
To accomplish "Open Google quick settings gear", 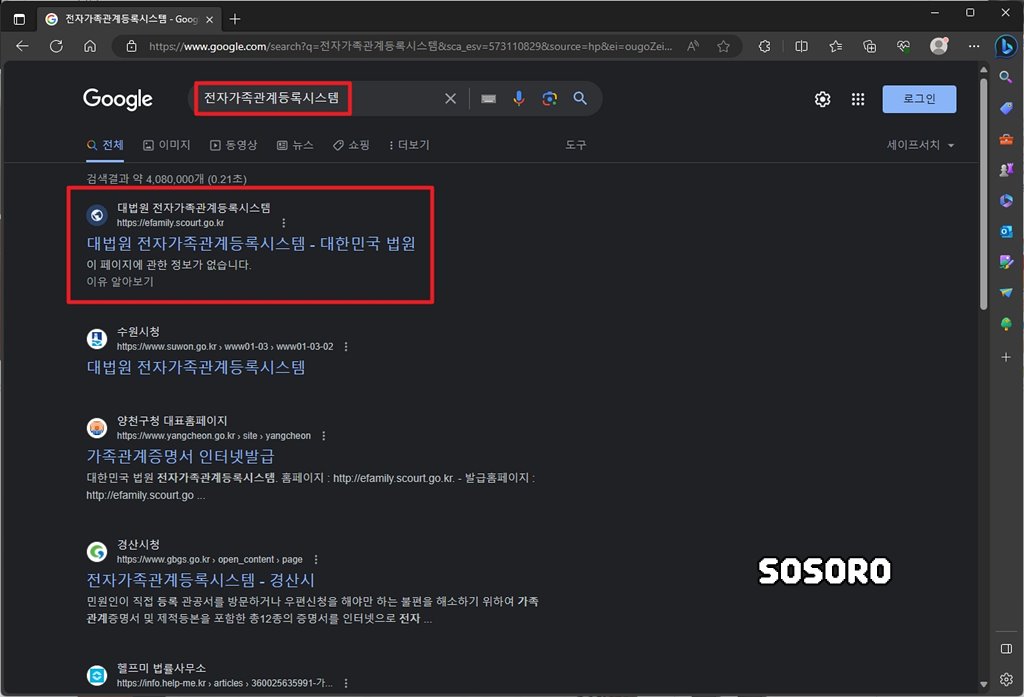I will tap(822, 99).
